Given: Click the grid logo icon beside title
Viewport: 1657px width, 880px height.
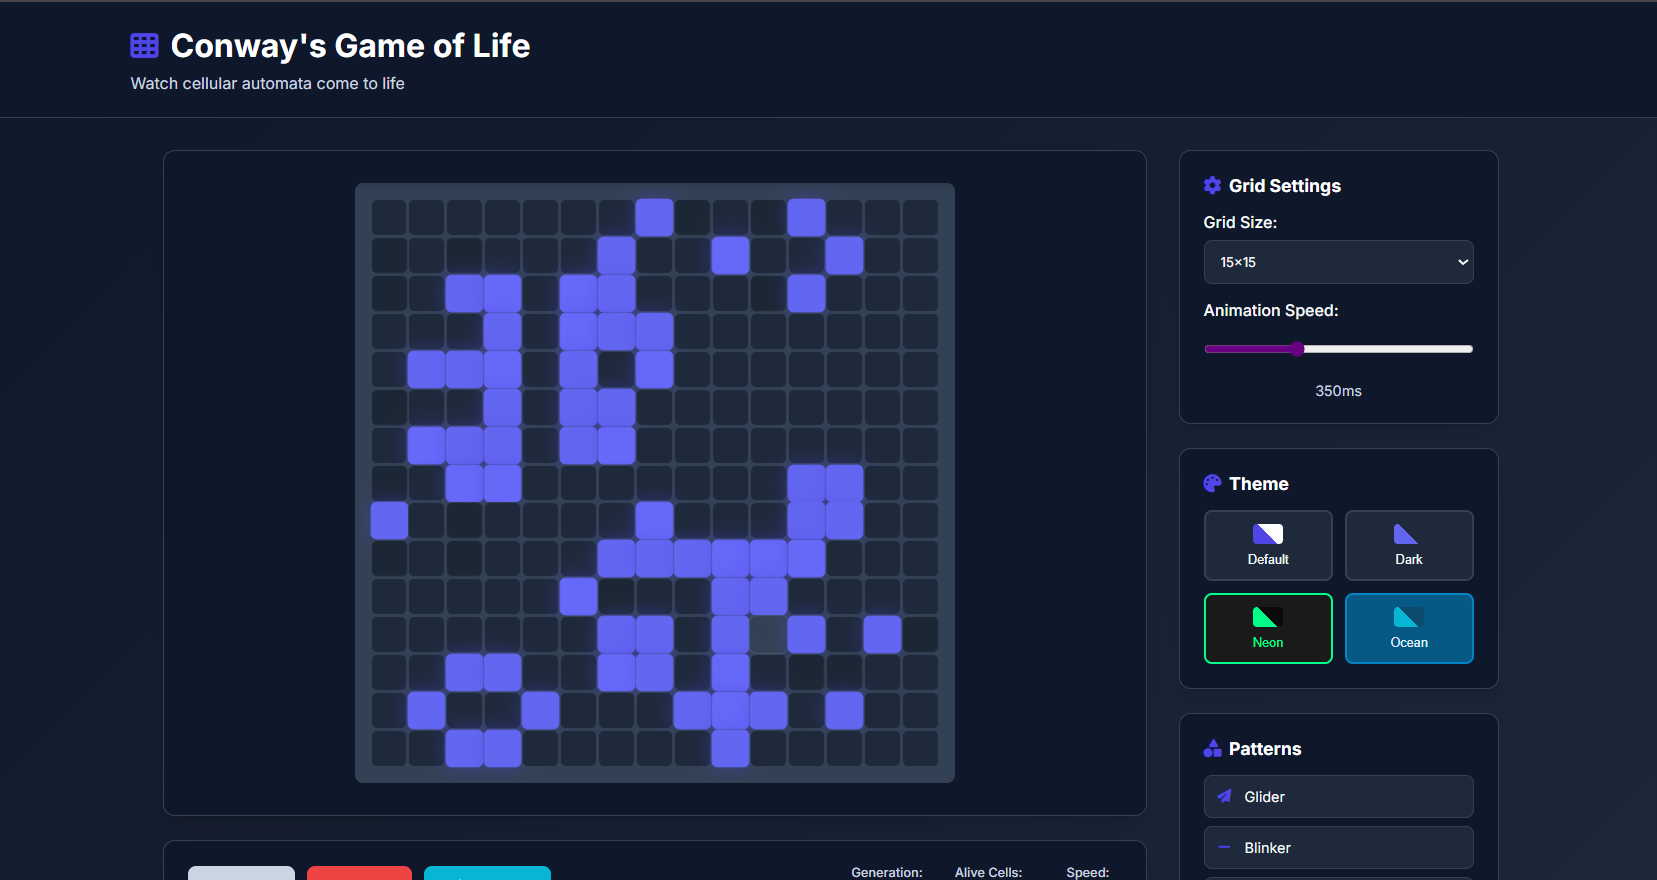Looking at the screenshot, I should [x=144, y=46].
